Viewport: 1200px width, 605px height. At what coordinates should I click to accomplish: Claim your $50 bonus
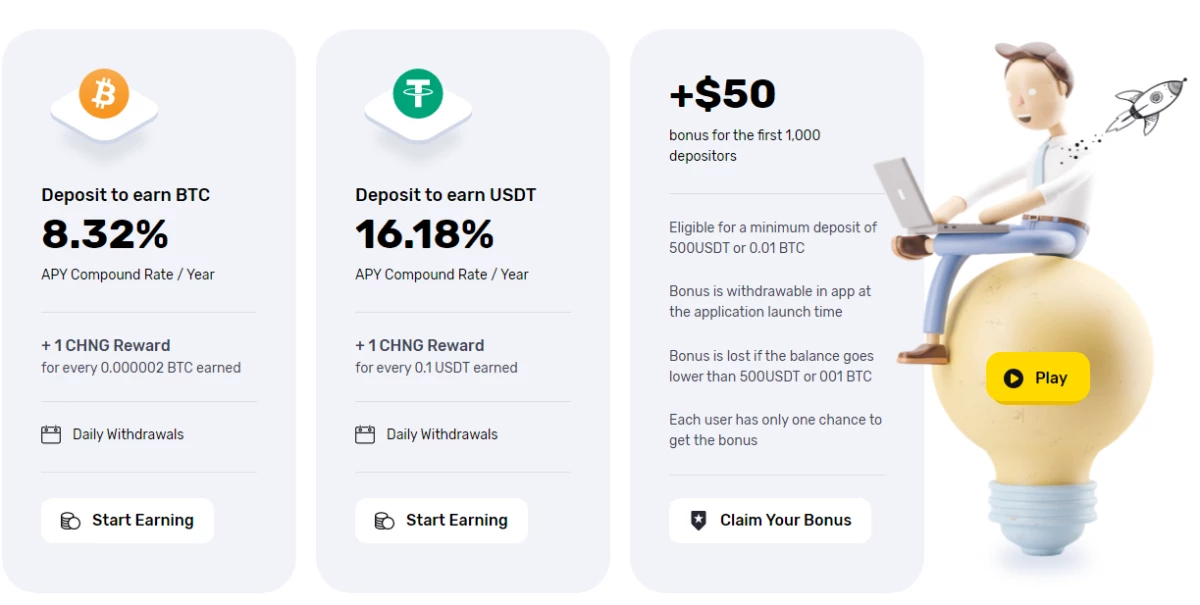coord(770,520)
